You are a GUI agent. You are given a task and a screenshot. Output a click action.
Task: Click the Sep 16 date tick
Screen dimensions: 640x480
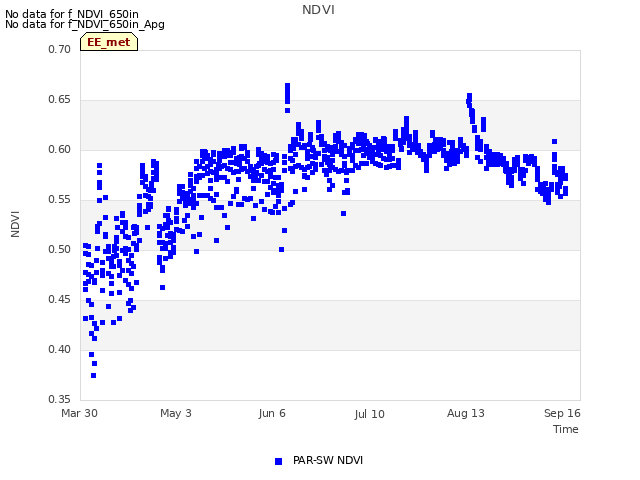(562, 413)
